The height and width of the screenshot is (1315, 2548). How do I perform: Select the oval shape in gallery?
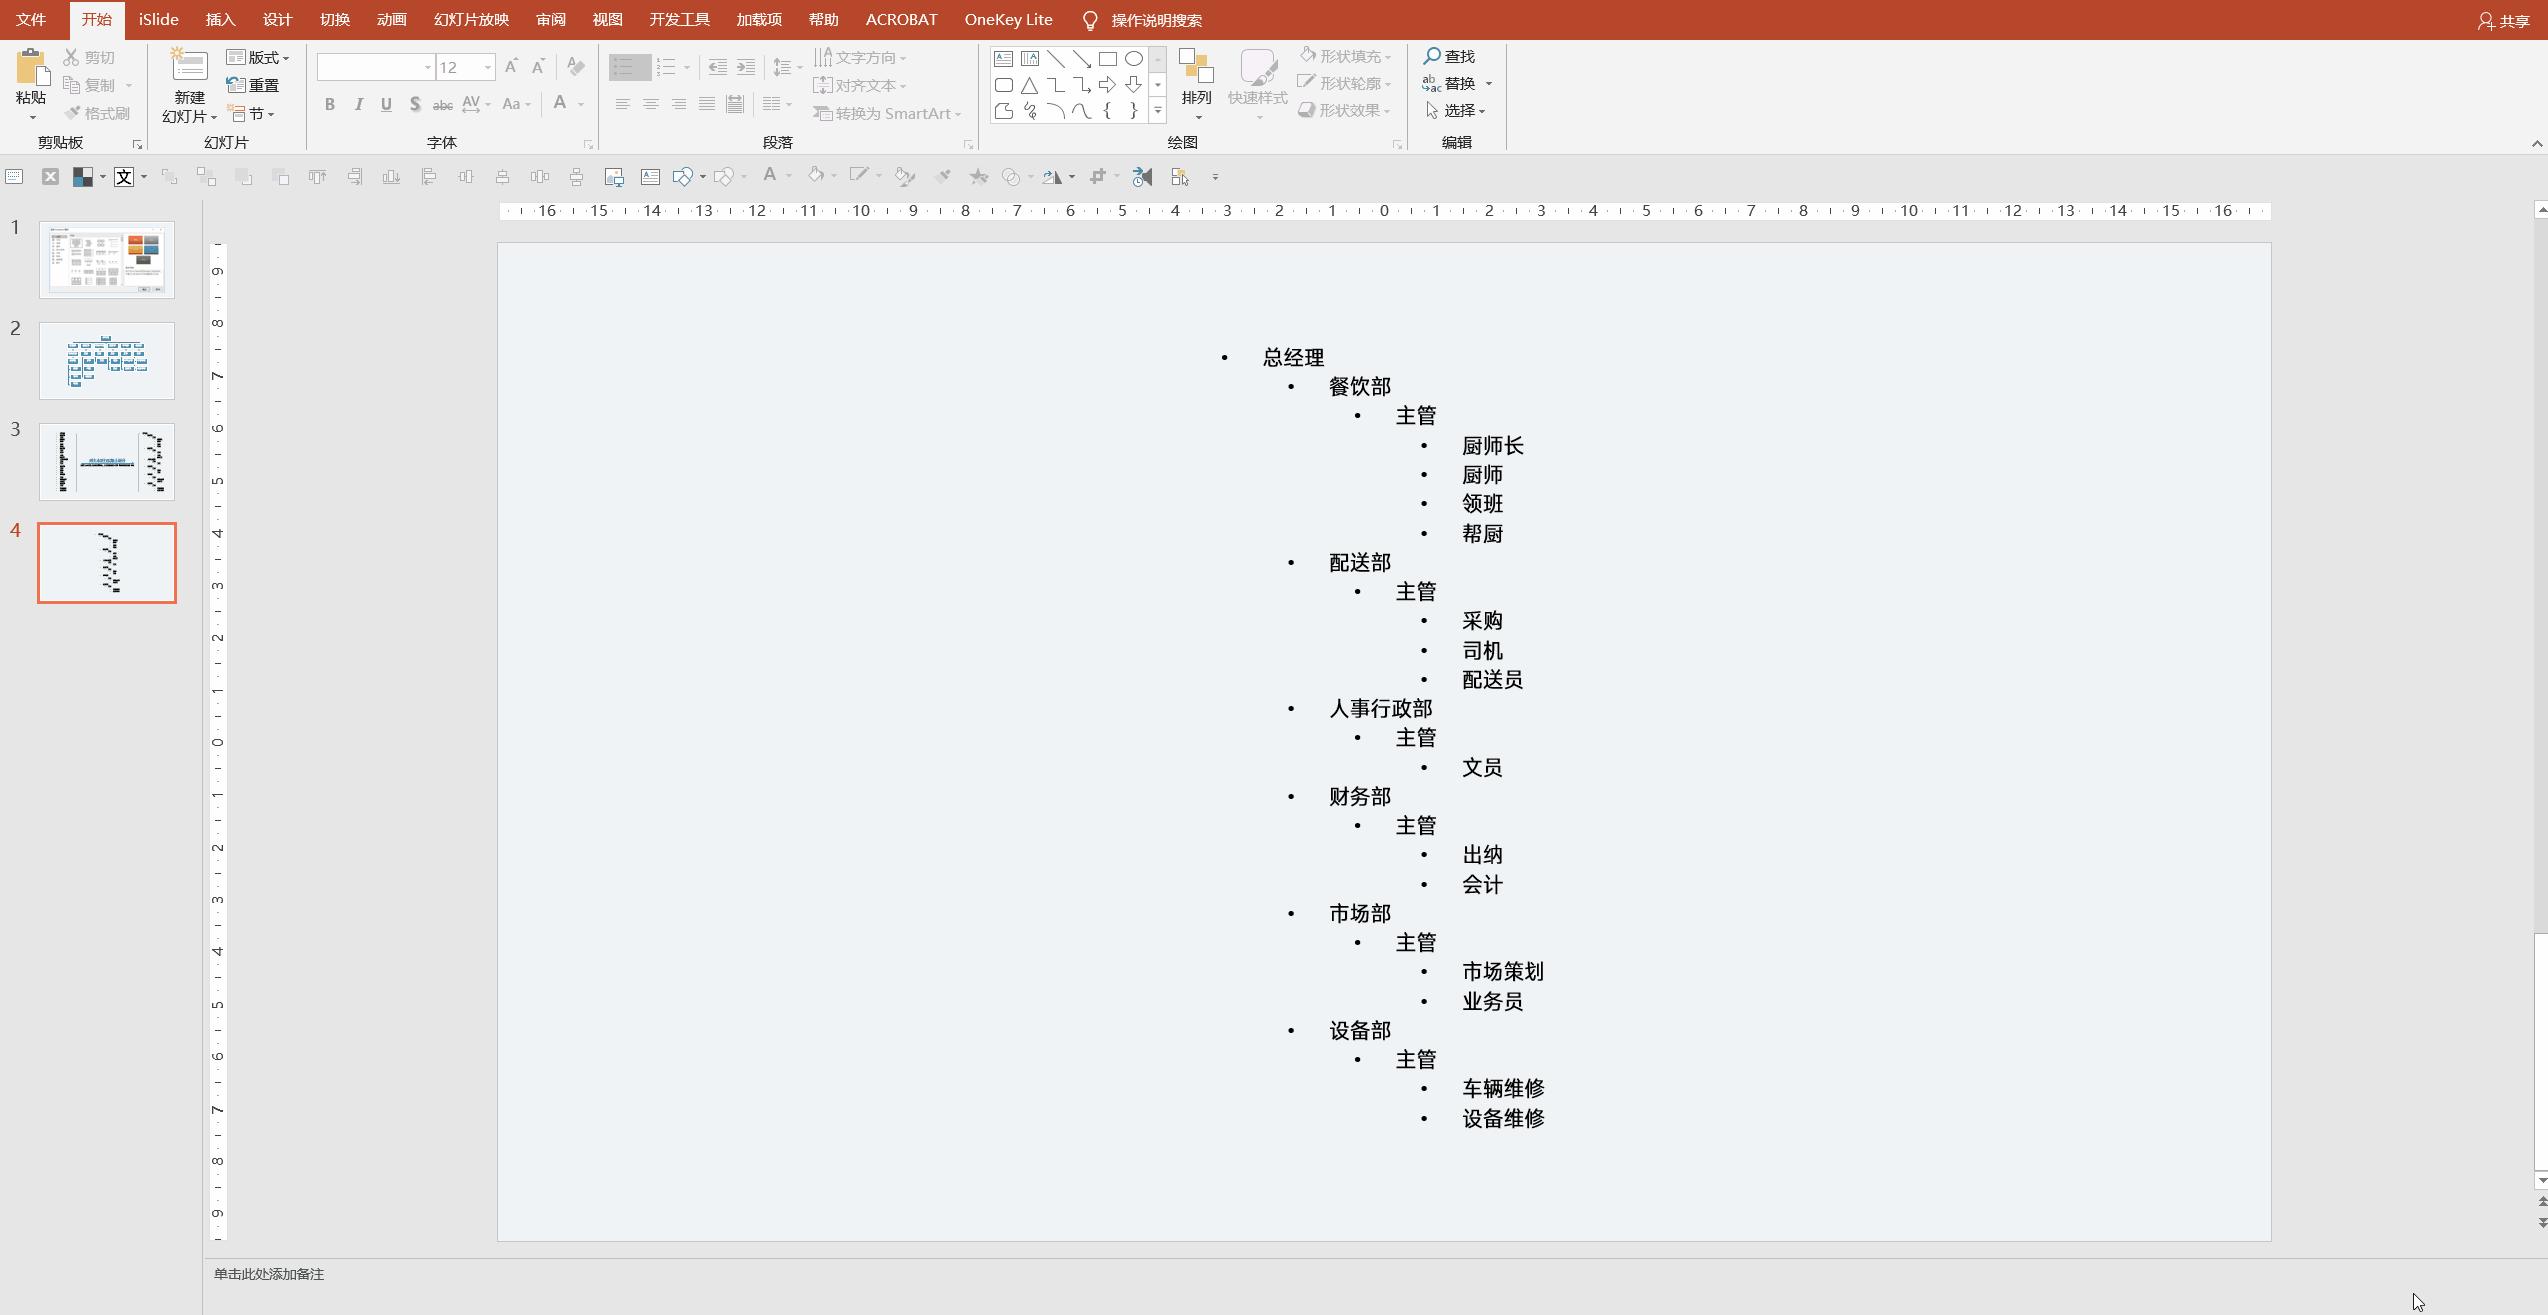click(1133, 59)
